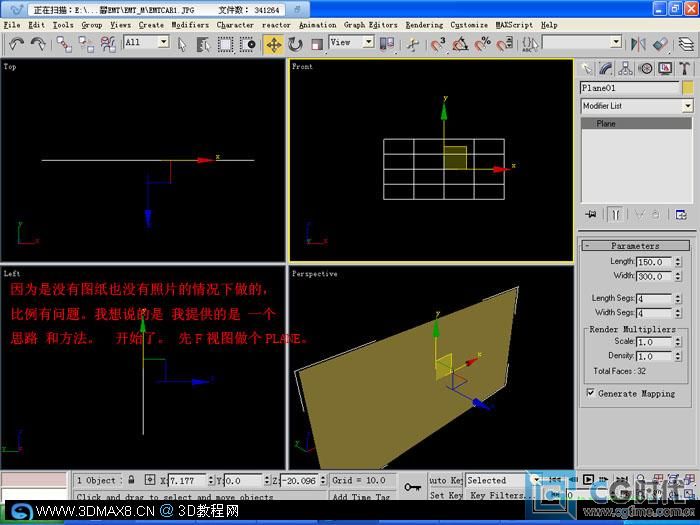The image size is (700, 525).
Task: Toggle Show End Result button
Action: 615,215
